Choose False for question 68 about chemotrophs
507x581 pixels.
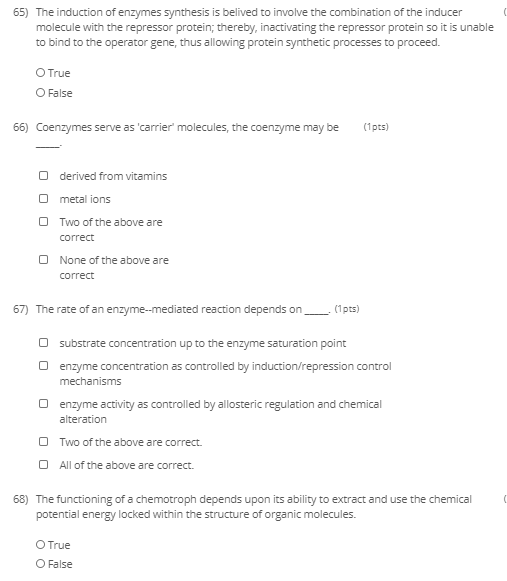(41, 564)
